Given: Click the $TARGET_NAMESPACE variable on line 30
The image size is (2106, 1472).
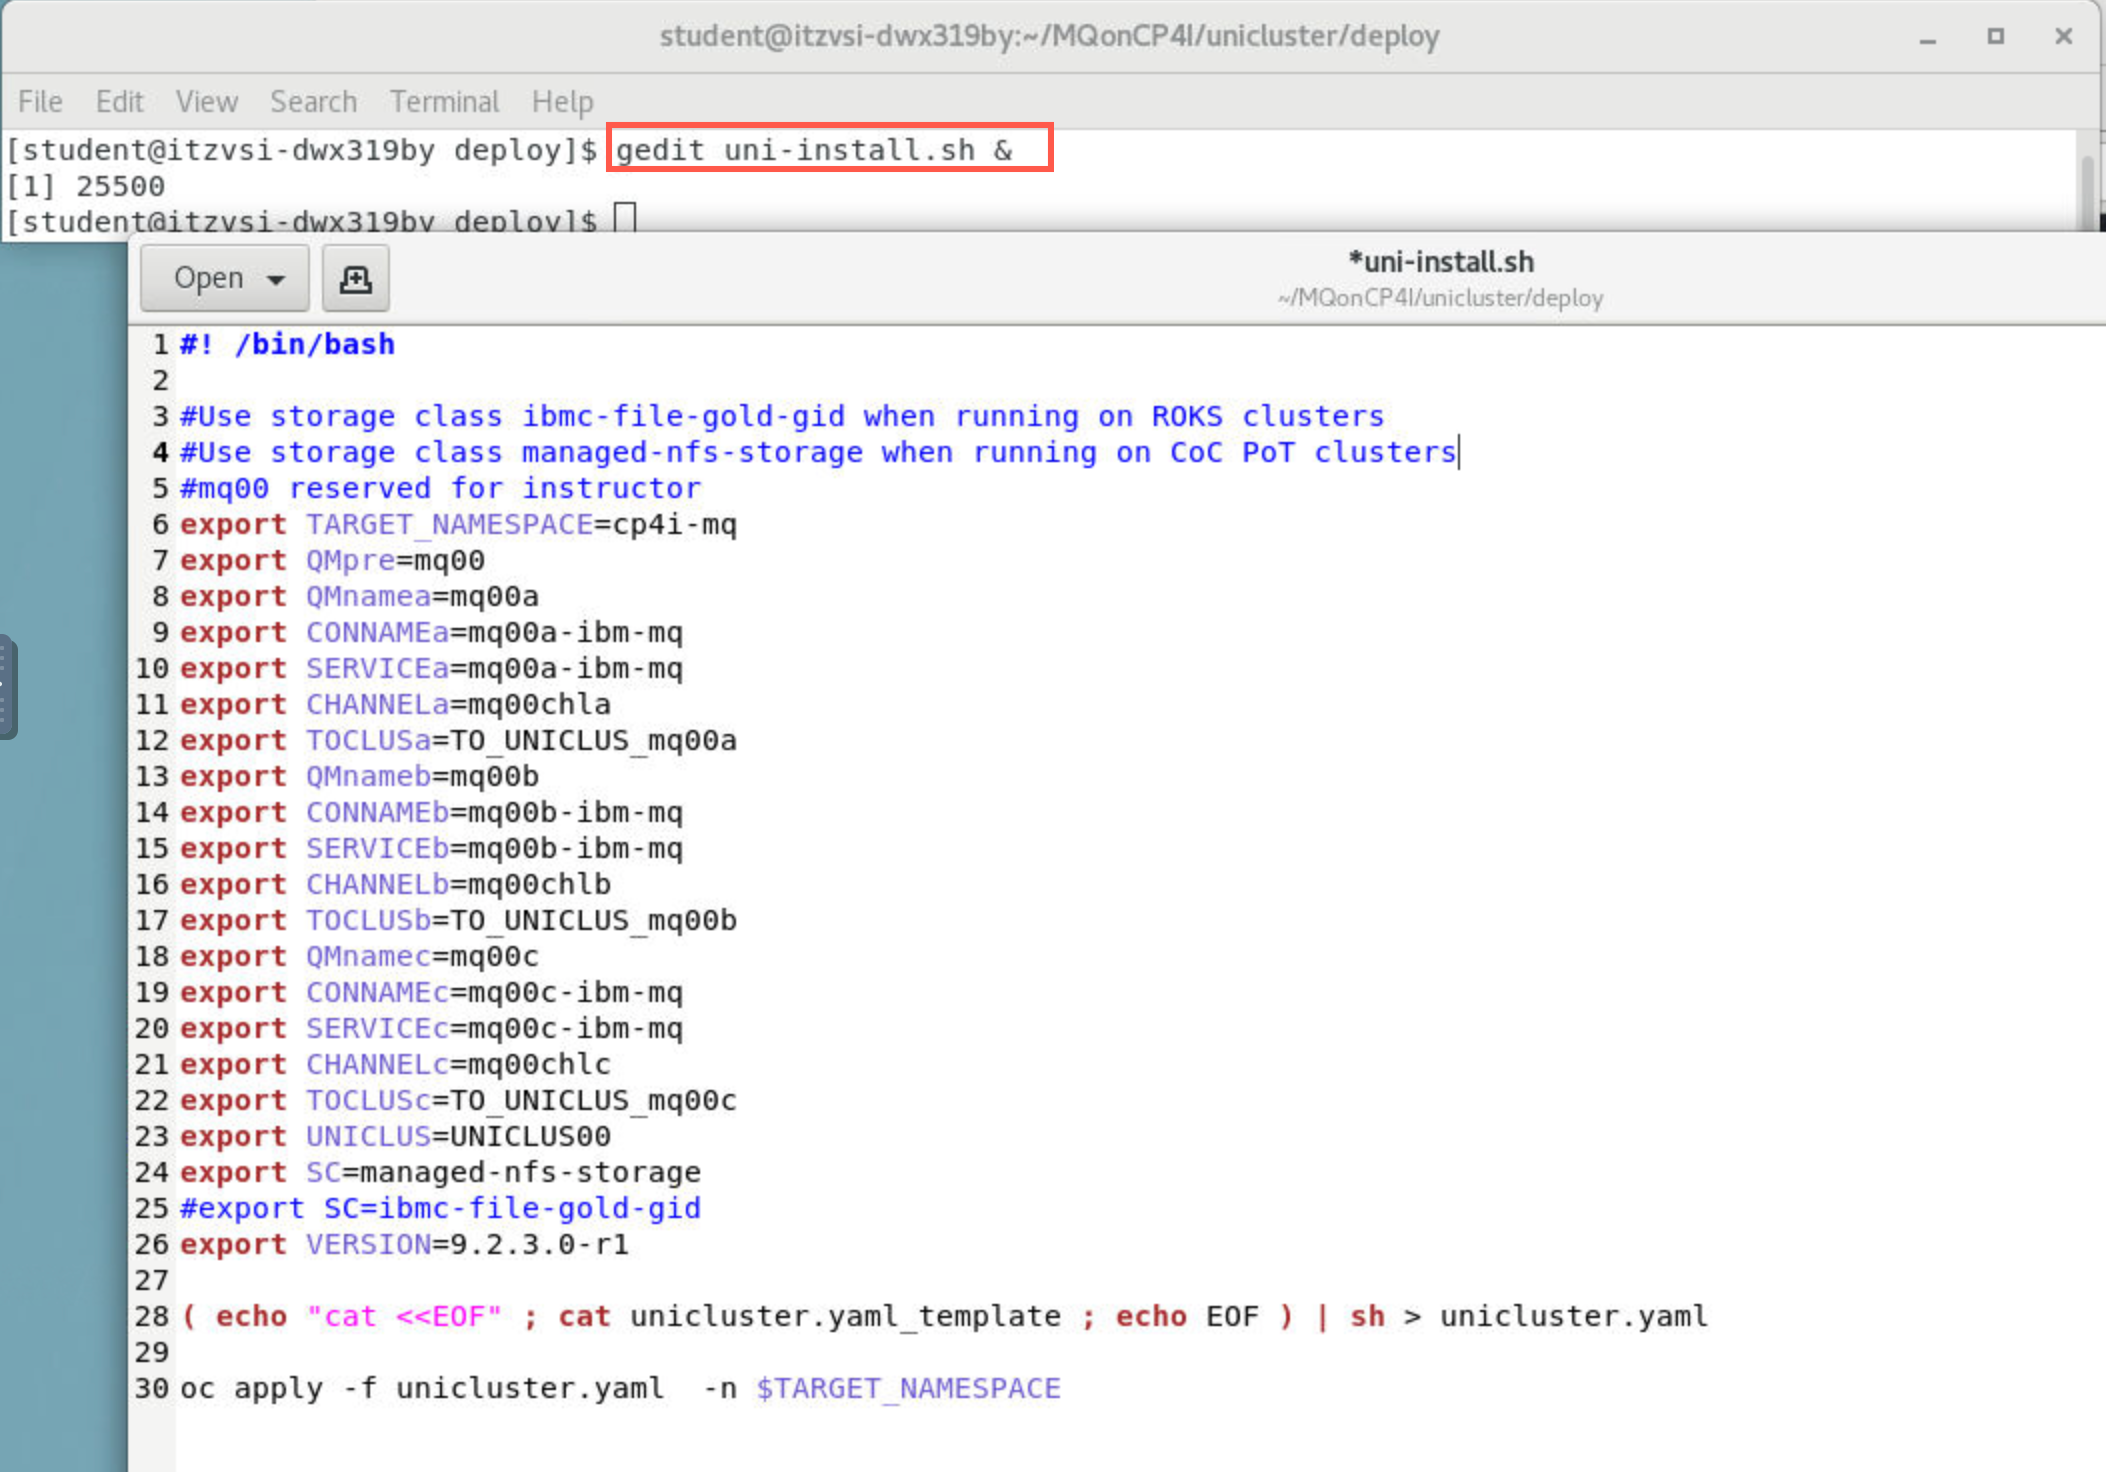Looking at the screenshot, I should coord(908,1388).
